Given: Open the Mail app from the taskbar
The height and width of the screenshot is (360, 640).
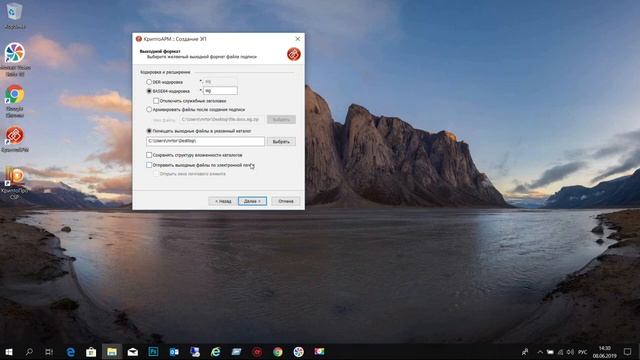Looking at the screenshot, I should (133, 352).
